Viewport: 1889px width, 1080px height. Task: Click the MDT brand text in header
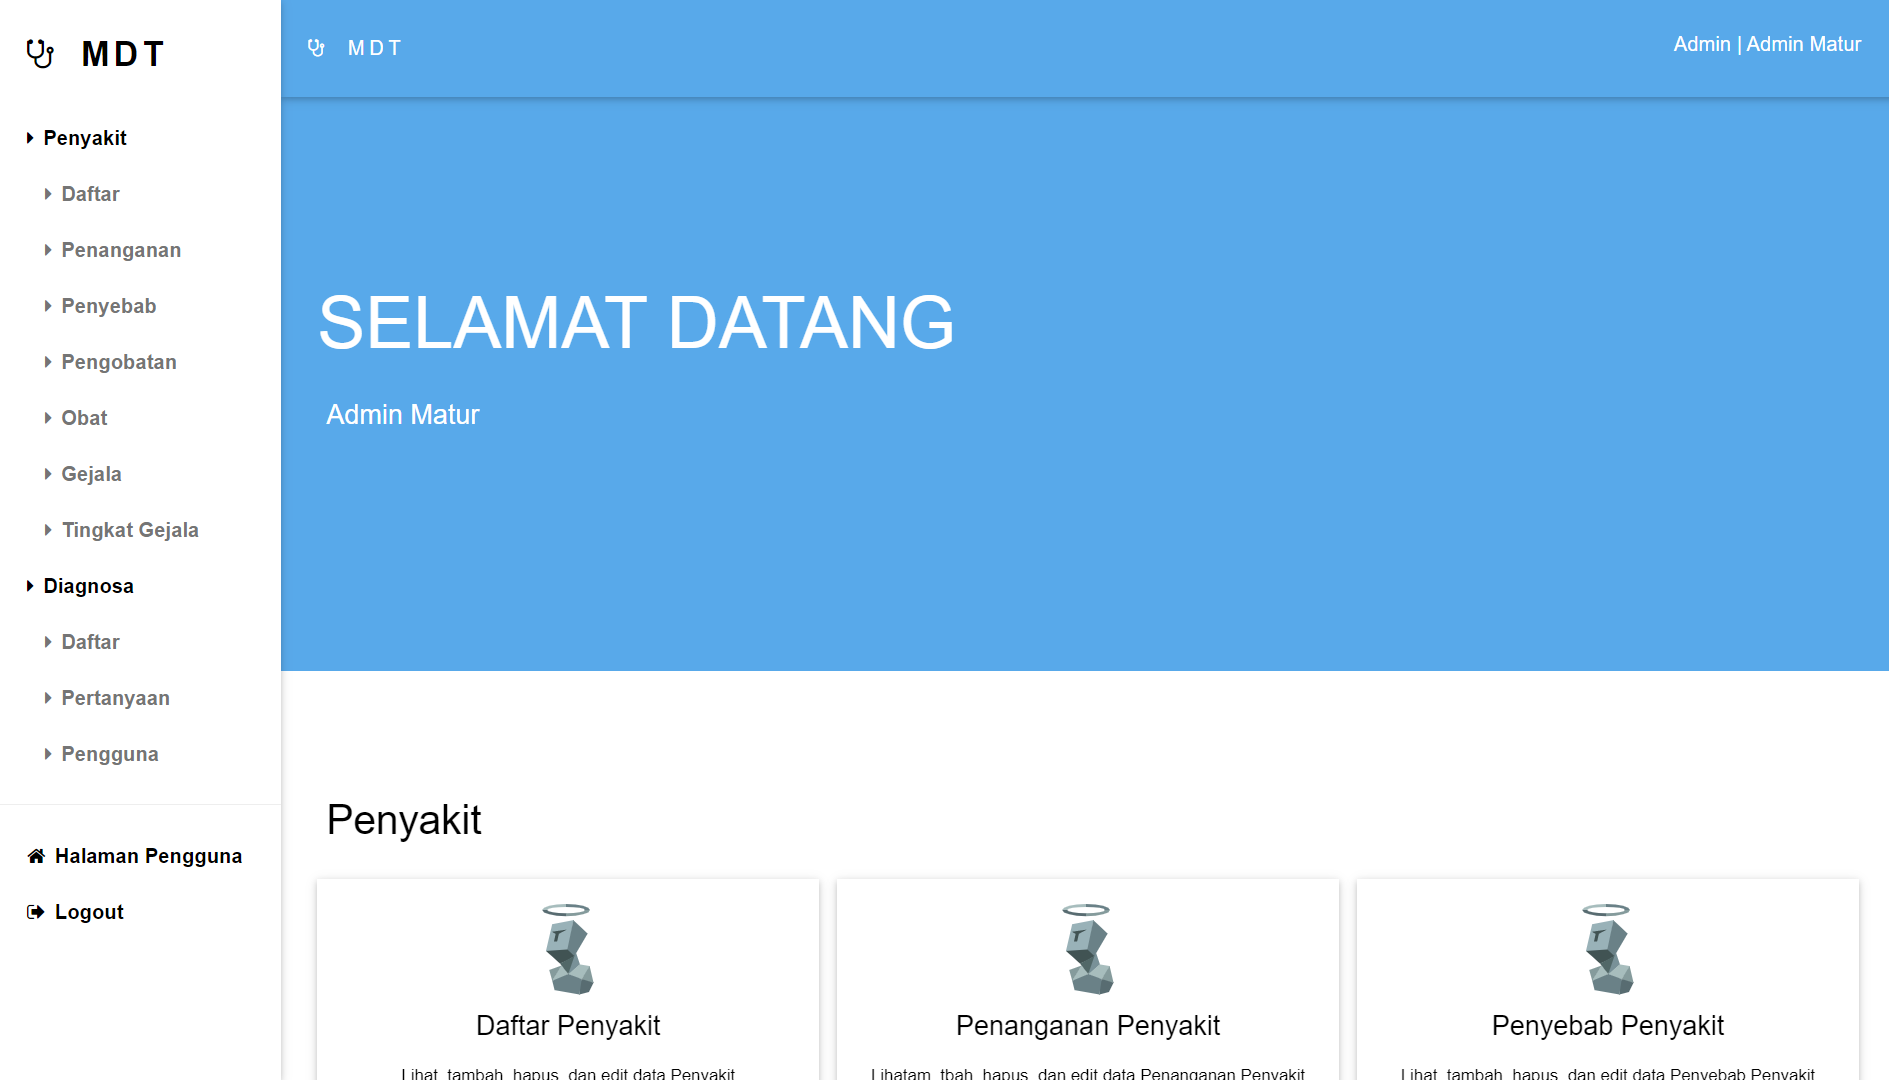[375, 48]
